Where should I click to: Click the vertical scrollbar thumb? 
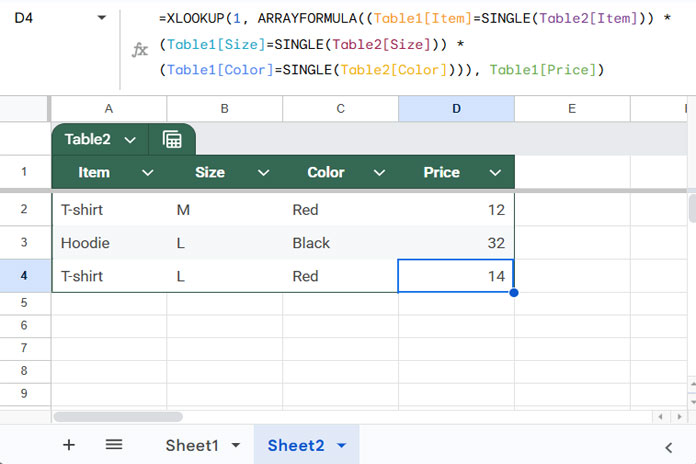[692, 208]
